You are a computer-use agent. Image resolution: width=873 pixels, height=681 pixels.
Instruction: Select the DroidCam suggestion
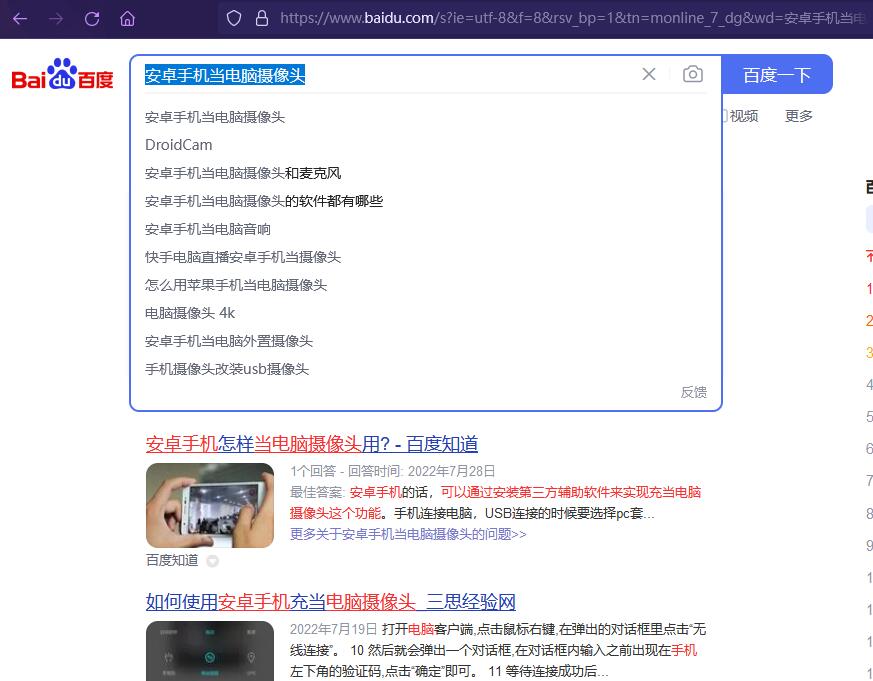point(179,145)
